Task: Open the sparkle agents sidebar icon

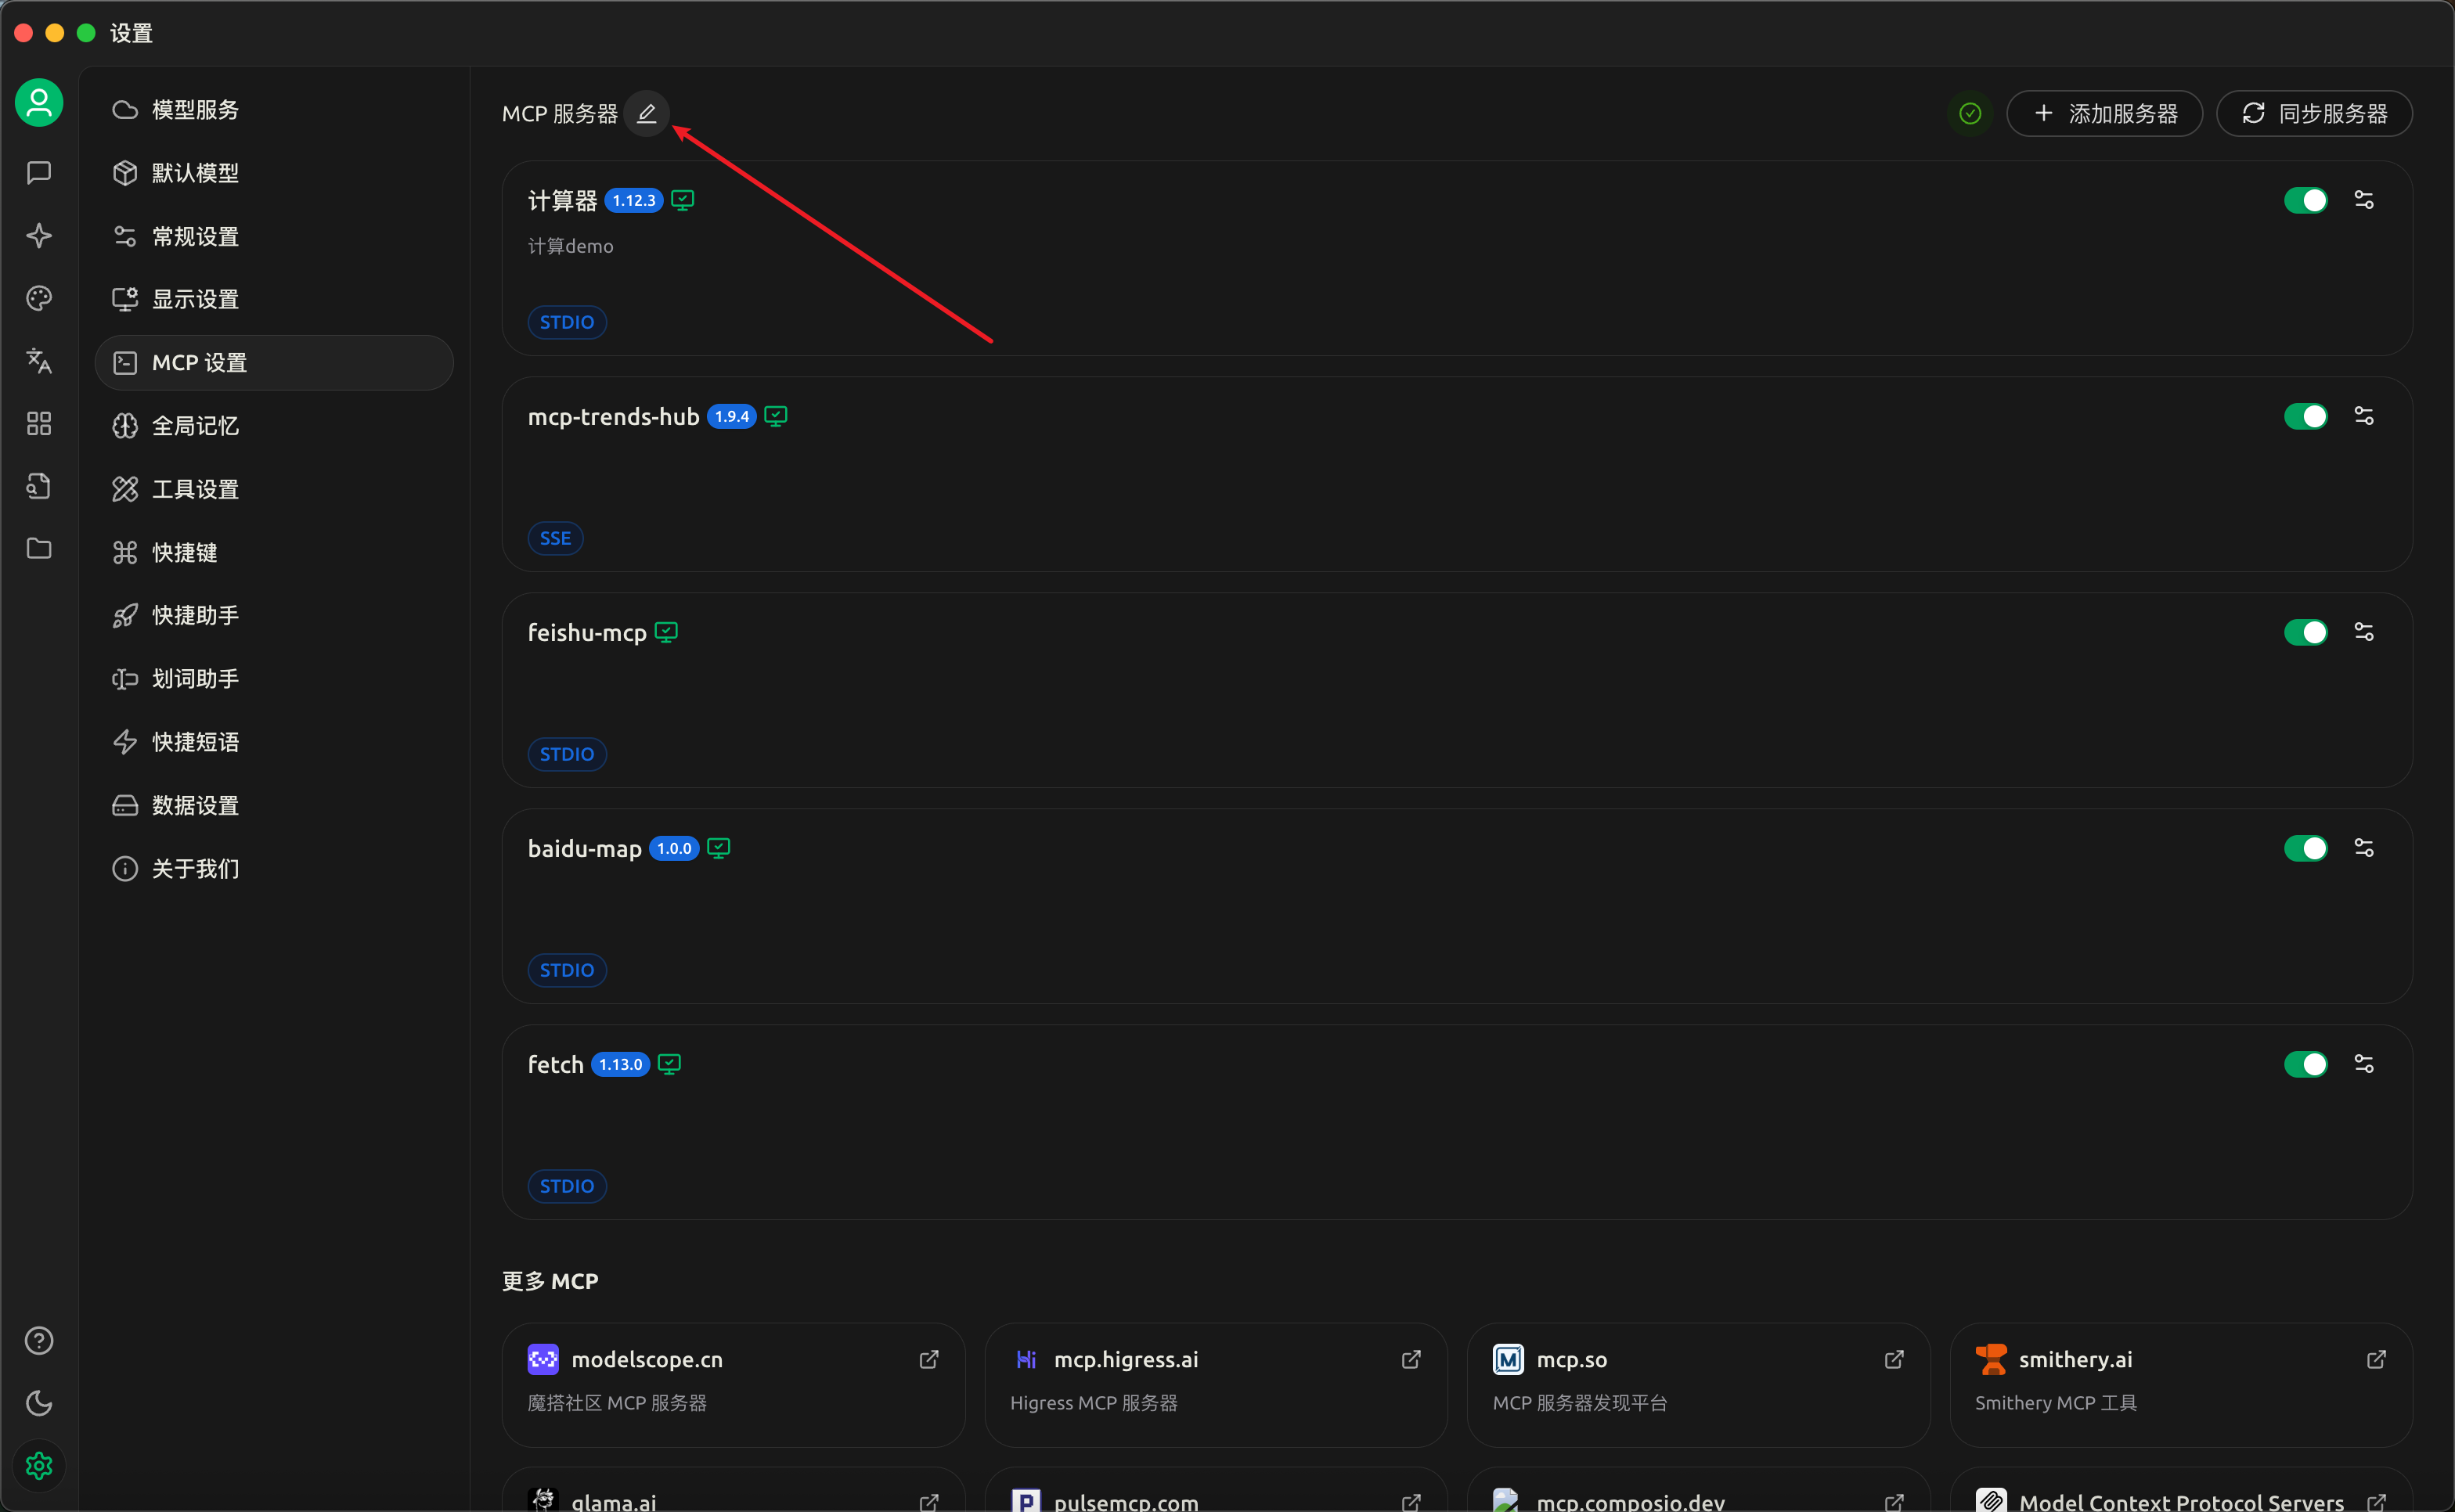Action: pyautogui.click(x=39, y=236)
